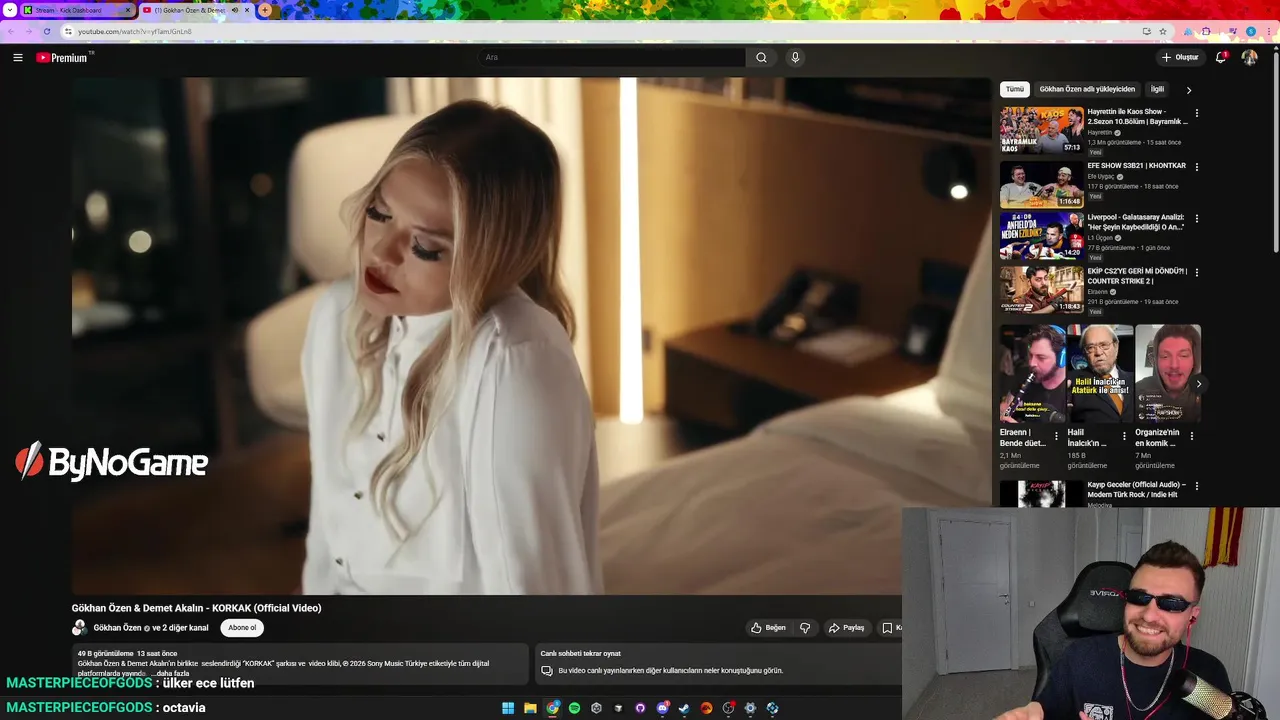Screen dimensions: 1280x720
Task: Share the video via Paylaş
Action: tap(846, 628)
